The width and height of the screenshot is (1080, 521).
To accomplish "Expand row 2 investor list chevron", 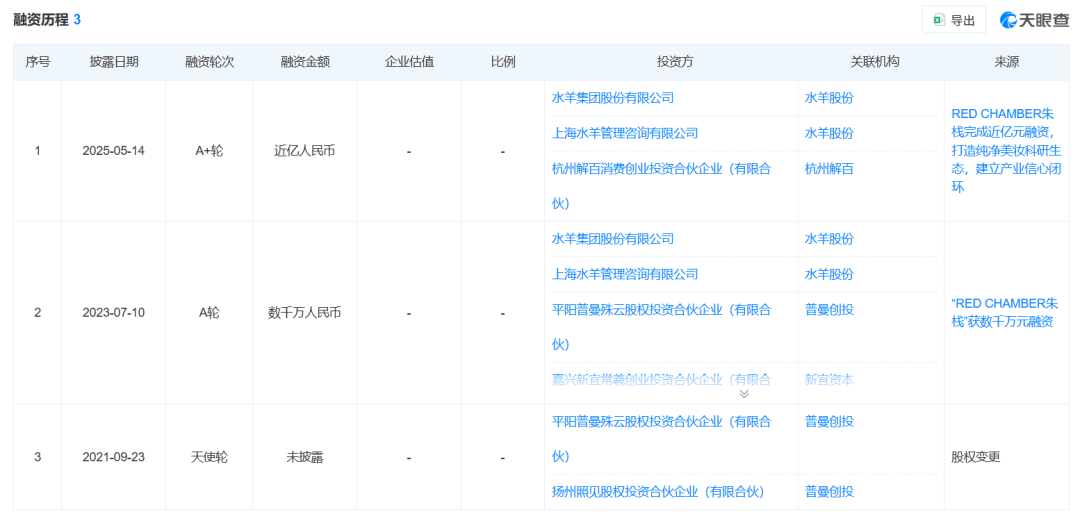I will point(743,394).
